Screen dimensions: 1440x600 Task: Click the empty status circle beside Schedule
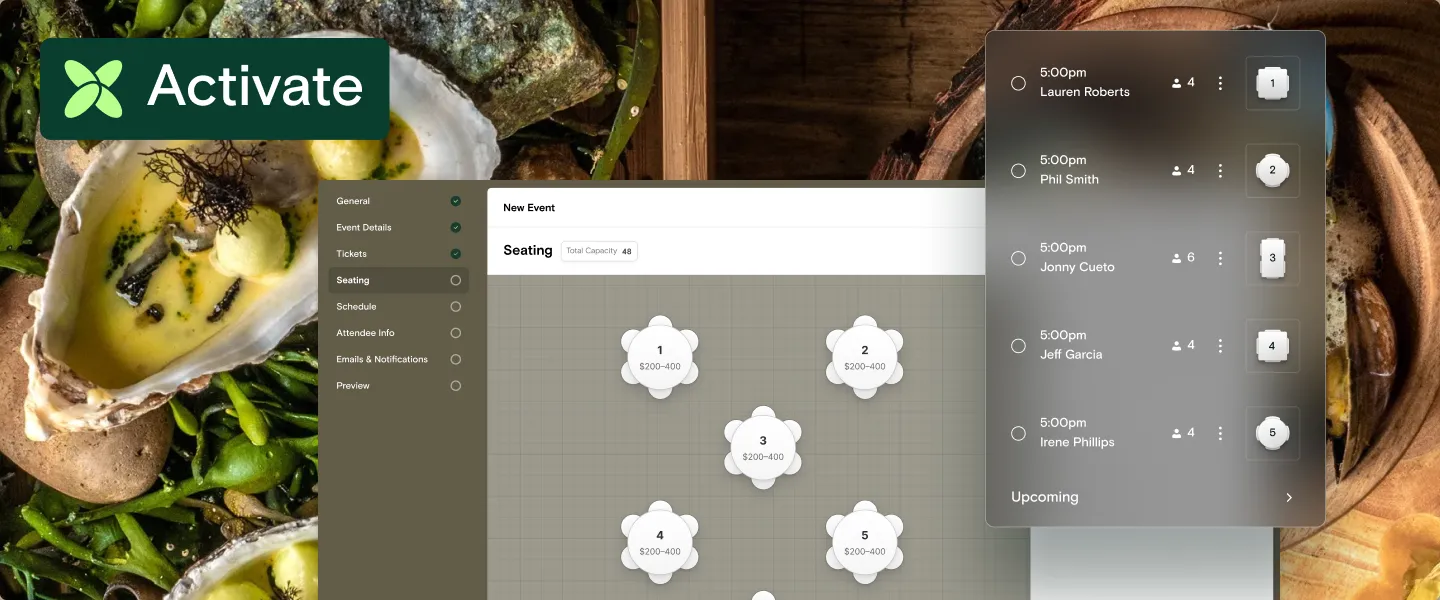(x=456, y=307)
